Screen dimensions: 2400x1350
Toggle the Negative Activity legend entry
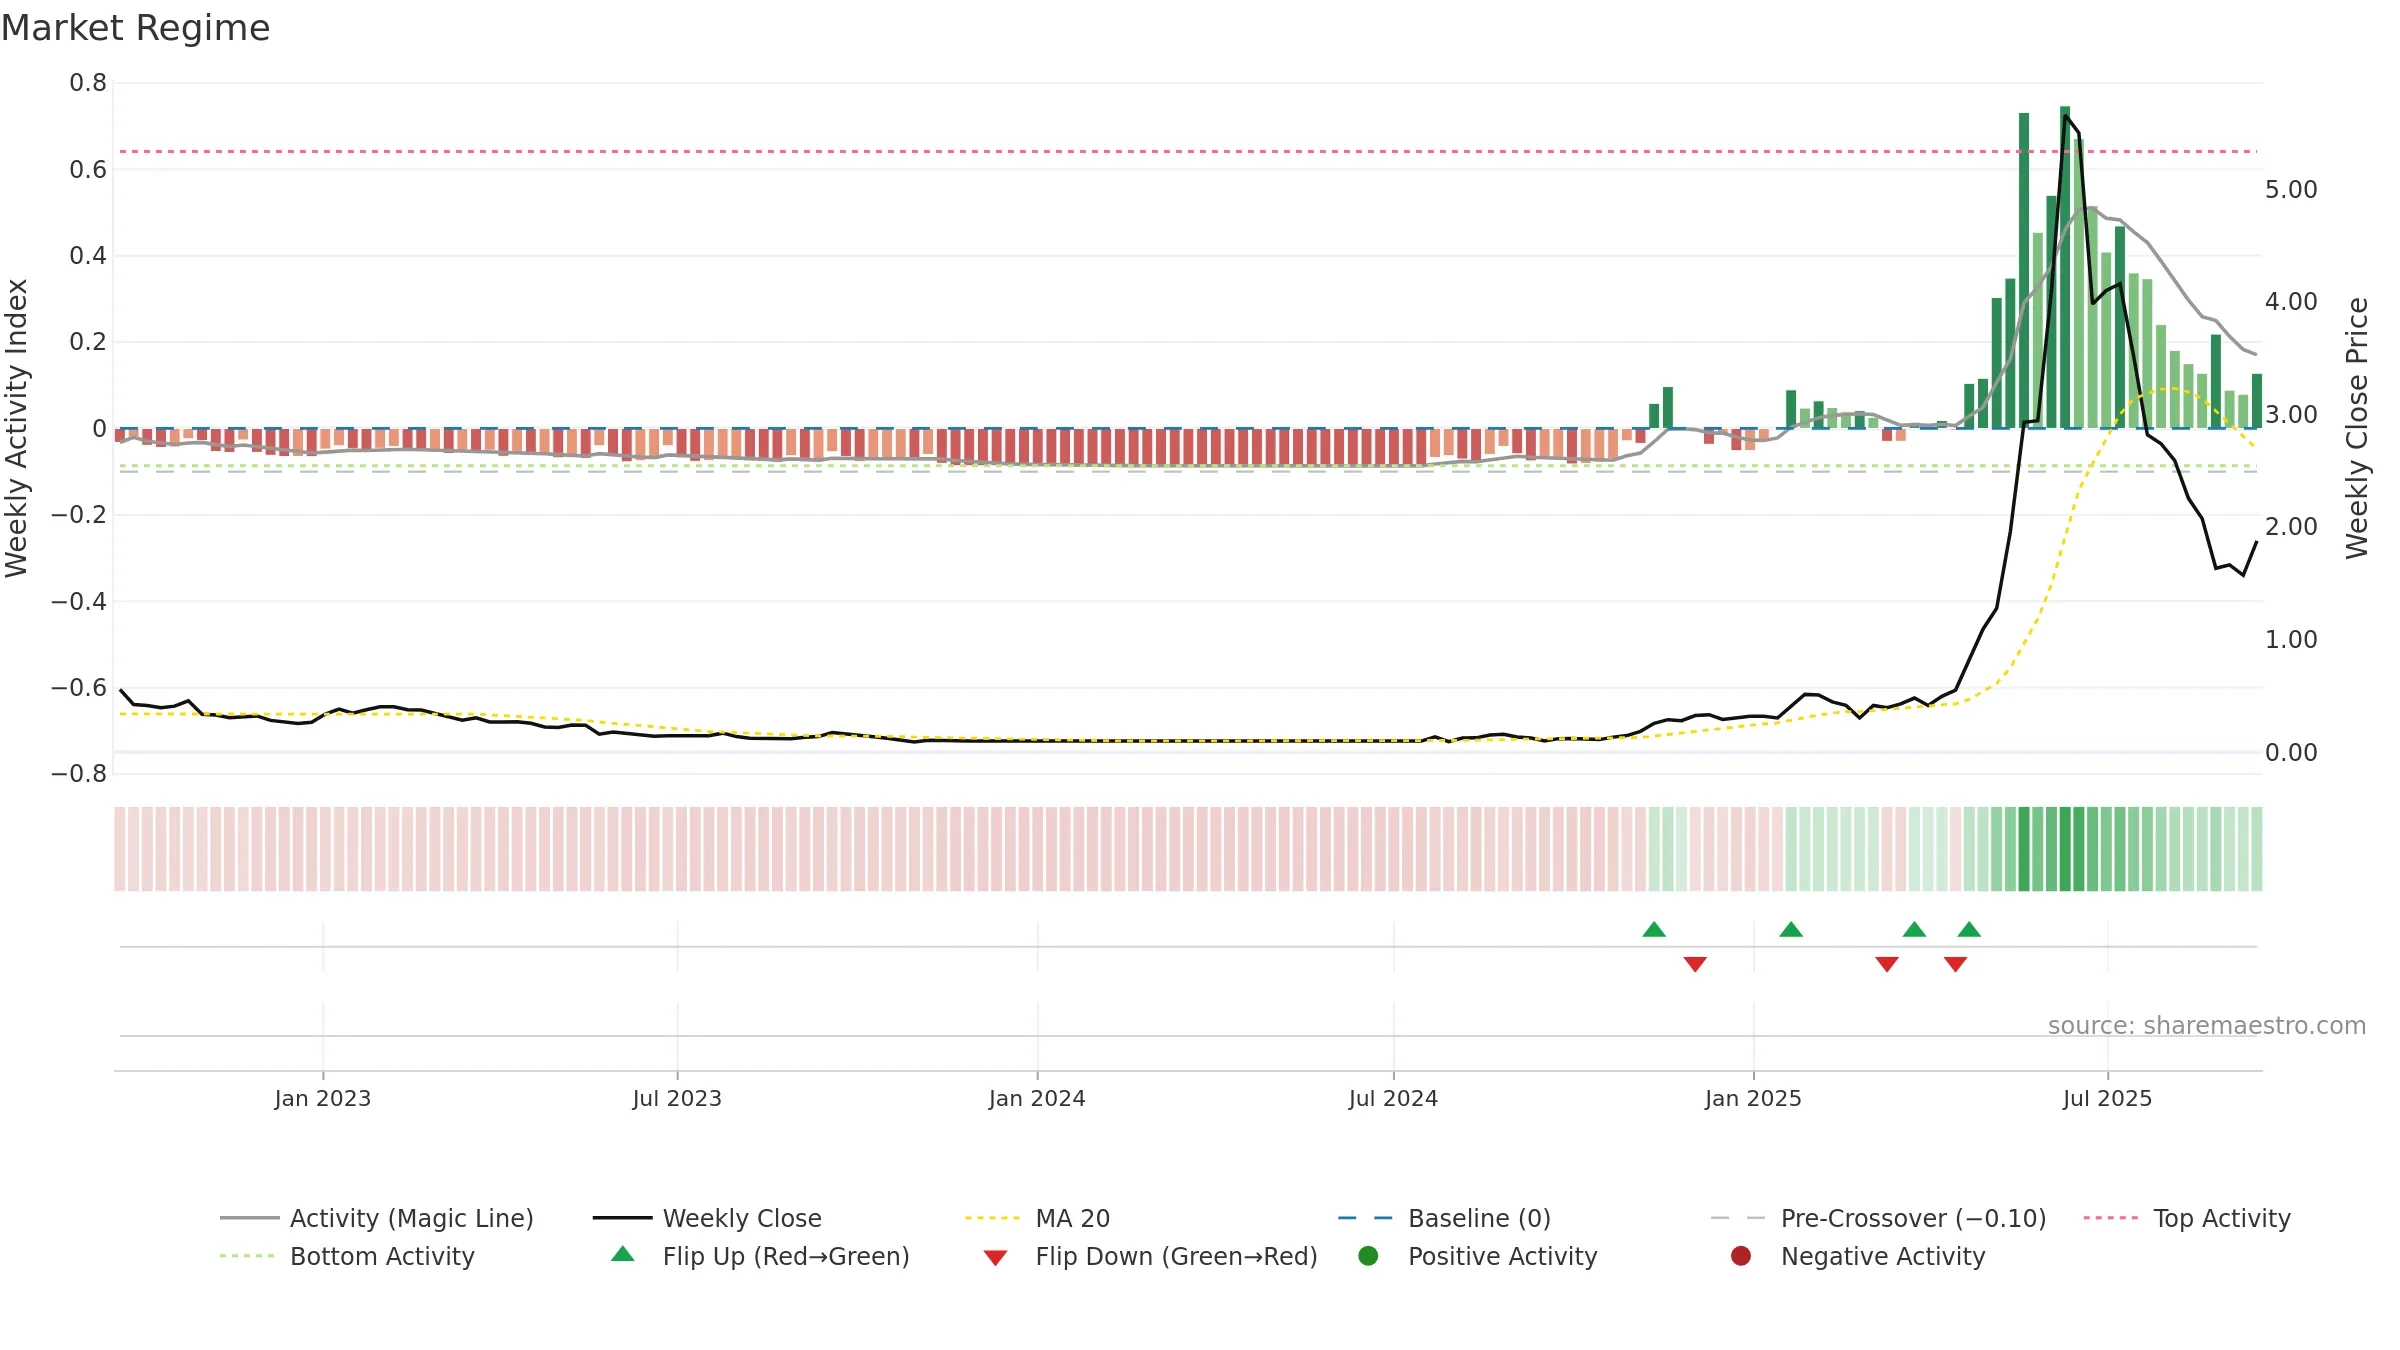click(x=1857, y=1256)
